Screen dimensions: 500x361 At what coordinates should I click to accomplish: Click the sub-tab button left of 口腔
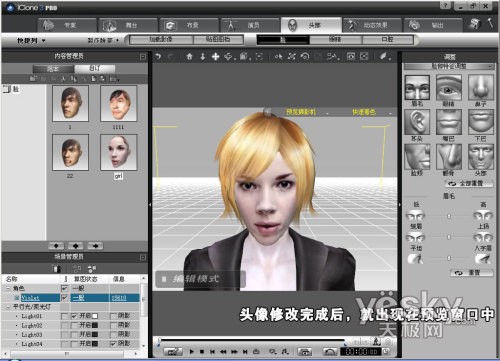(336, 40)
